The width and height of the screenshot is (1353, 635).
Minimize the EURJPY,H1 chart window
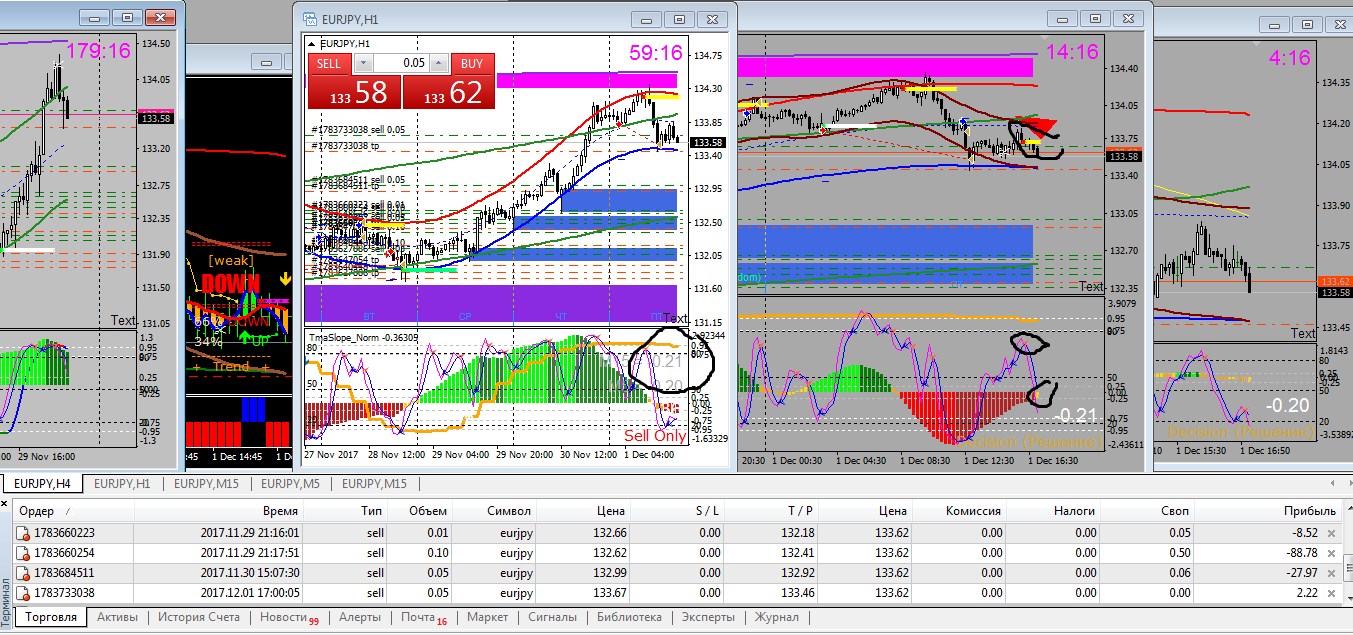click(647, 19)
